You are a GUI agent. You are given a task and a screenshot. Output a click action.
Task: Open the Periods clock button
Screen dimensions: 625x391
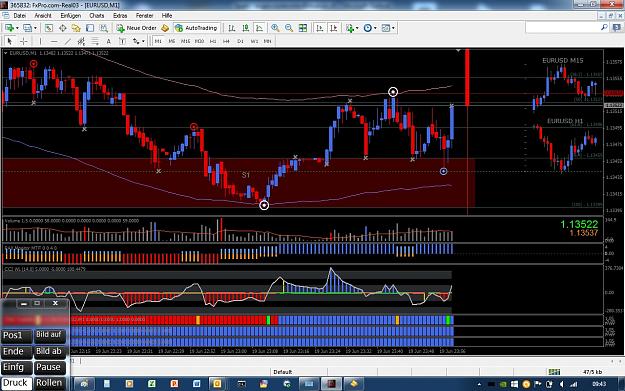pos(368,28)
